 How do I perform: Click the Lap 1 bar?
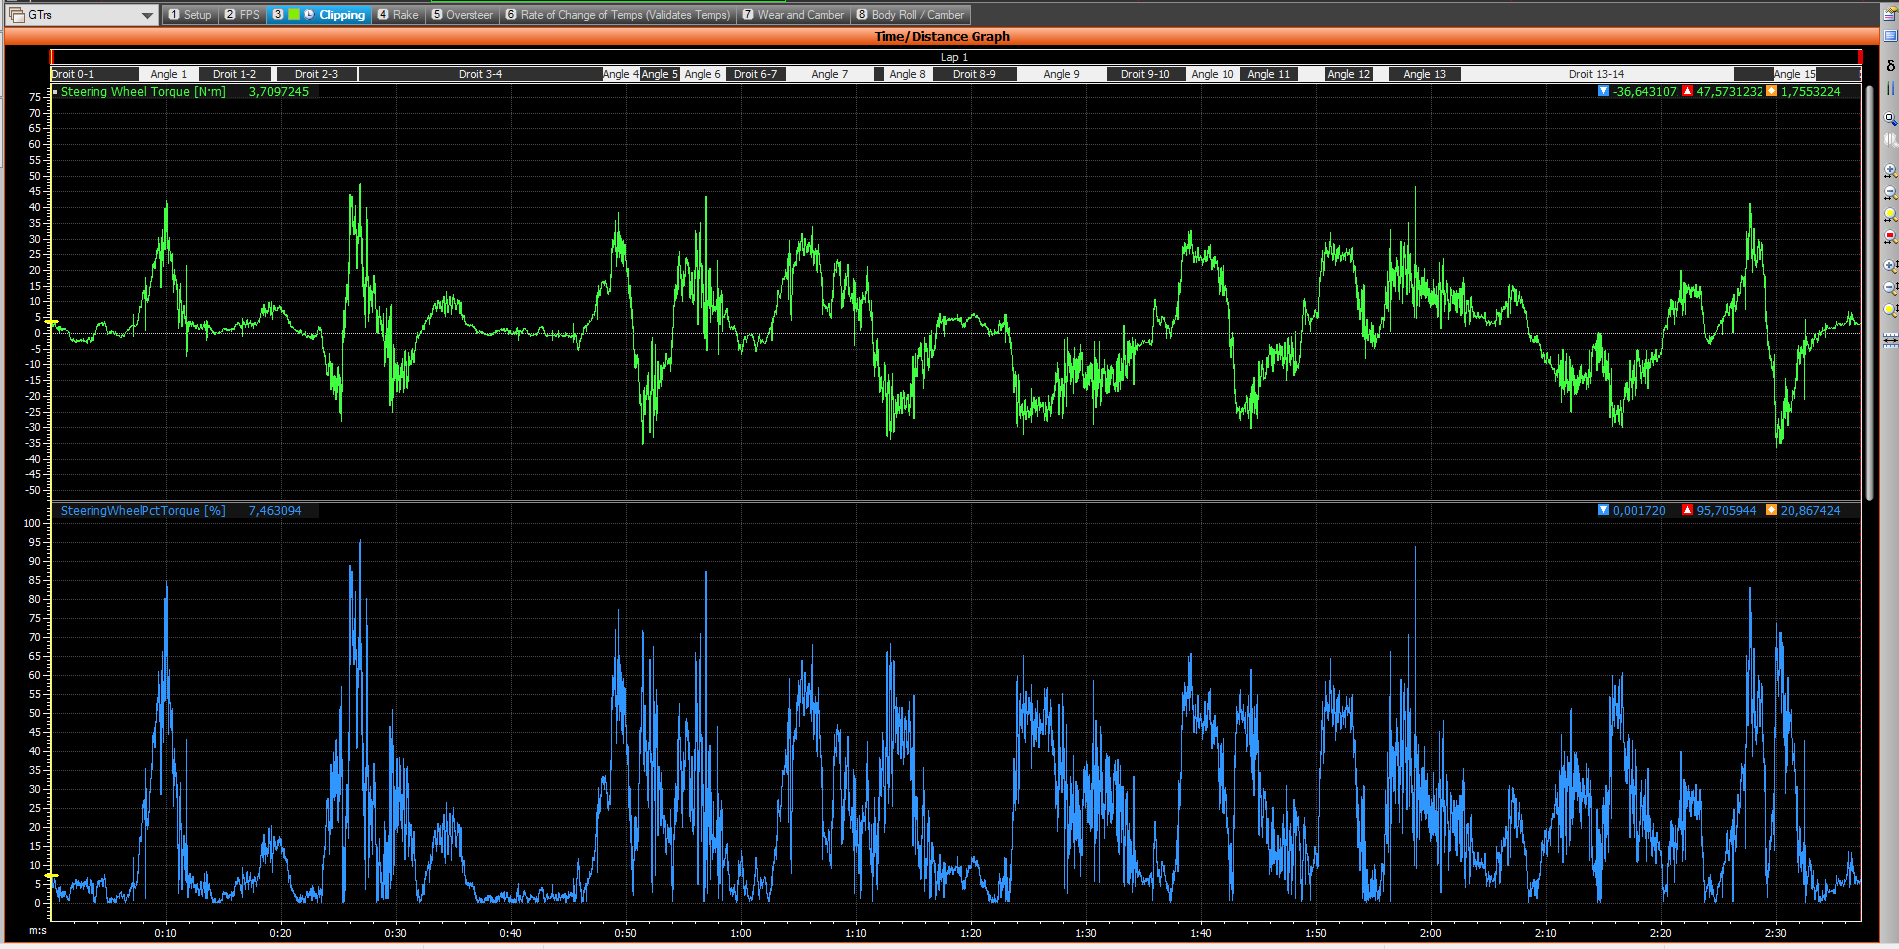[x=955, y=57]
